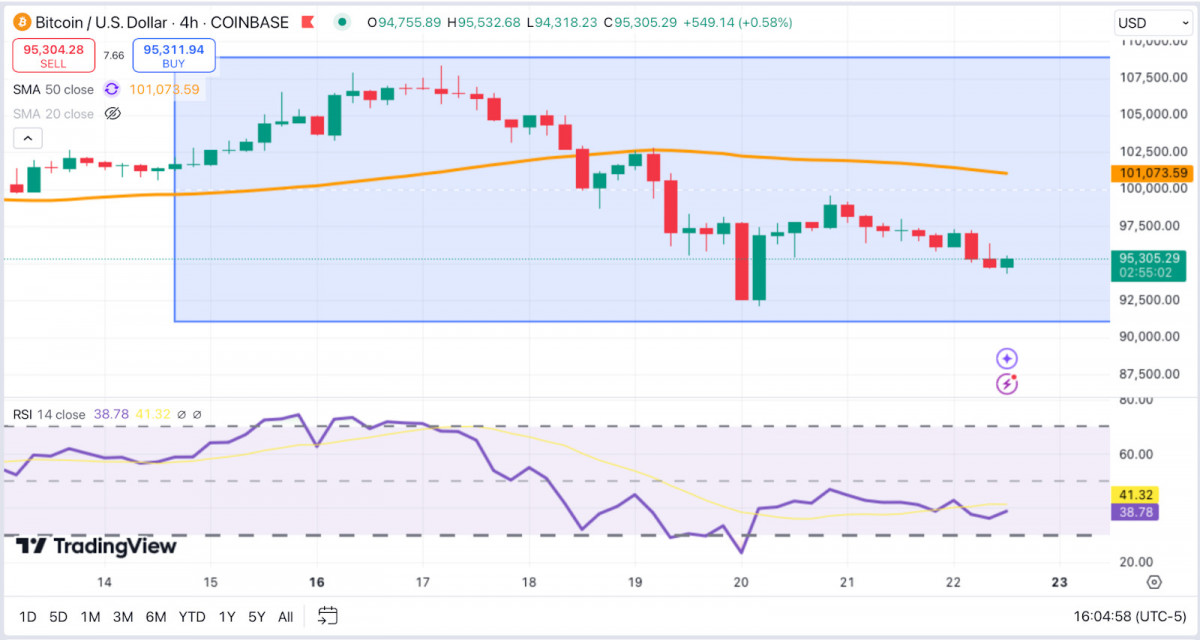Open chart settings gear at bottom right
The width and height of the screenshot is (1200, 640).
[1154, 583]
